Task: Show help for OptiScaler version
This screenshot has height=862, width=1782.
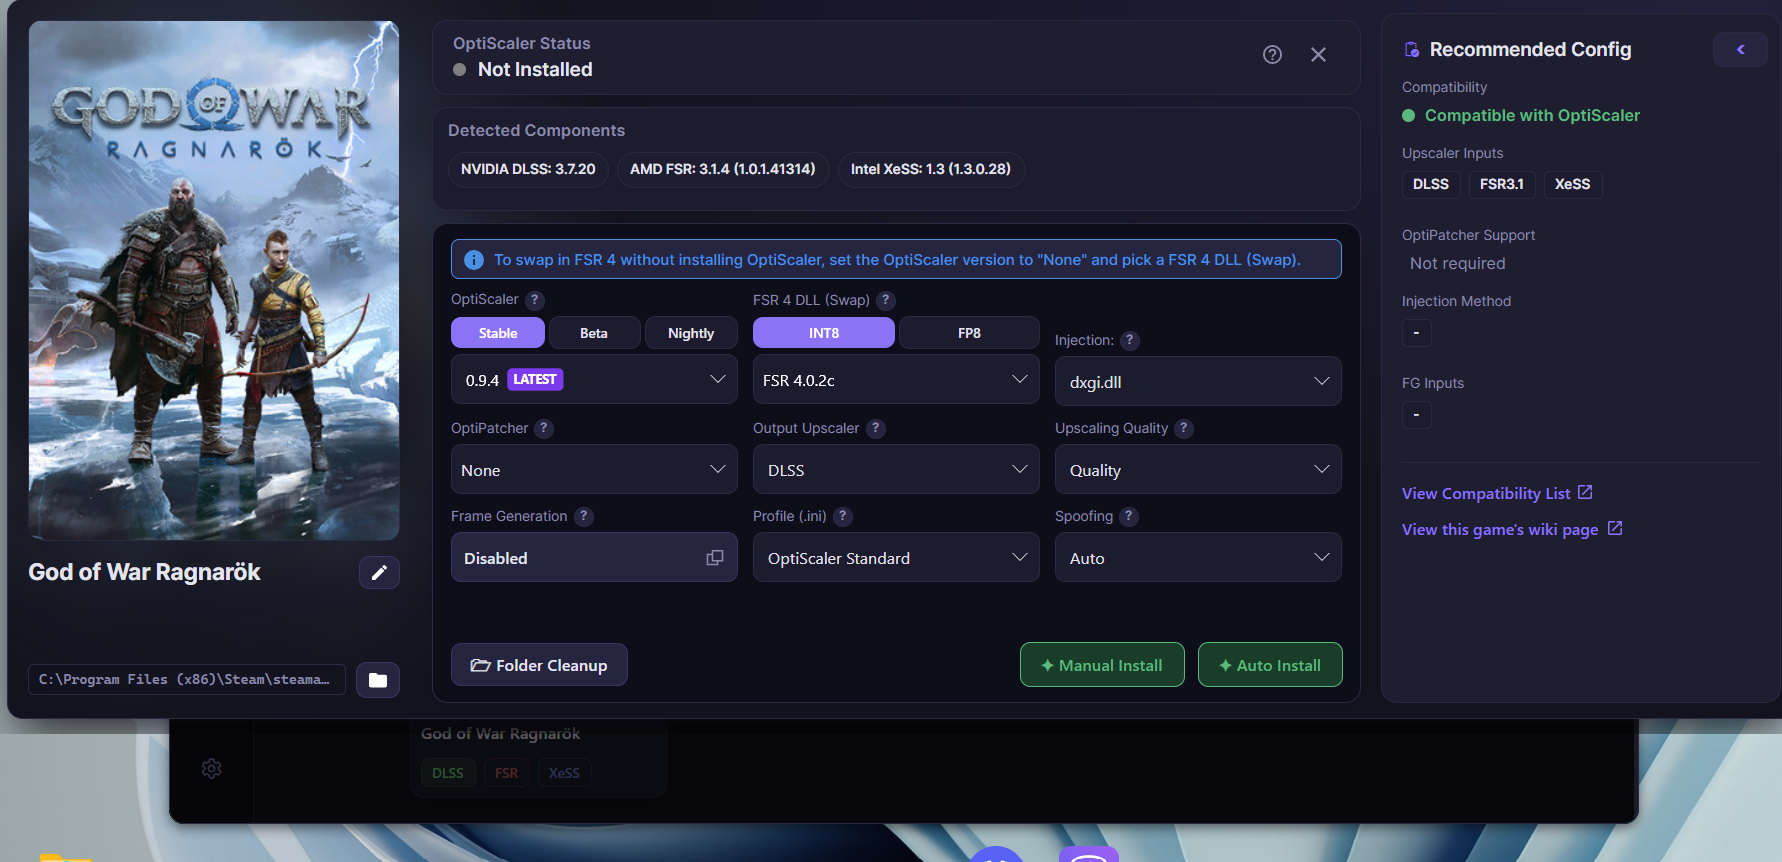Action: click(535, 300)
